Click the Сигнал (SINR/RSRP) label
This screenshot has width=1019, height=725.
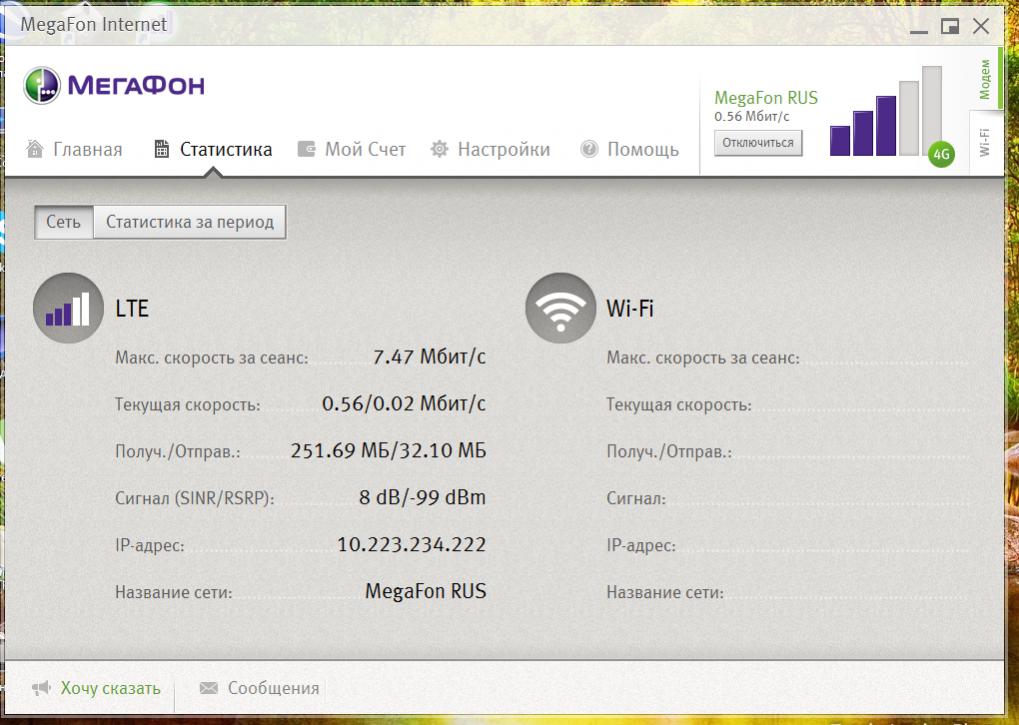195,498
